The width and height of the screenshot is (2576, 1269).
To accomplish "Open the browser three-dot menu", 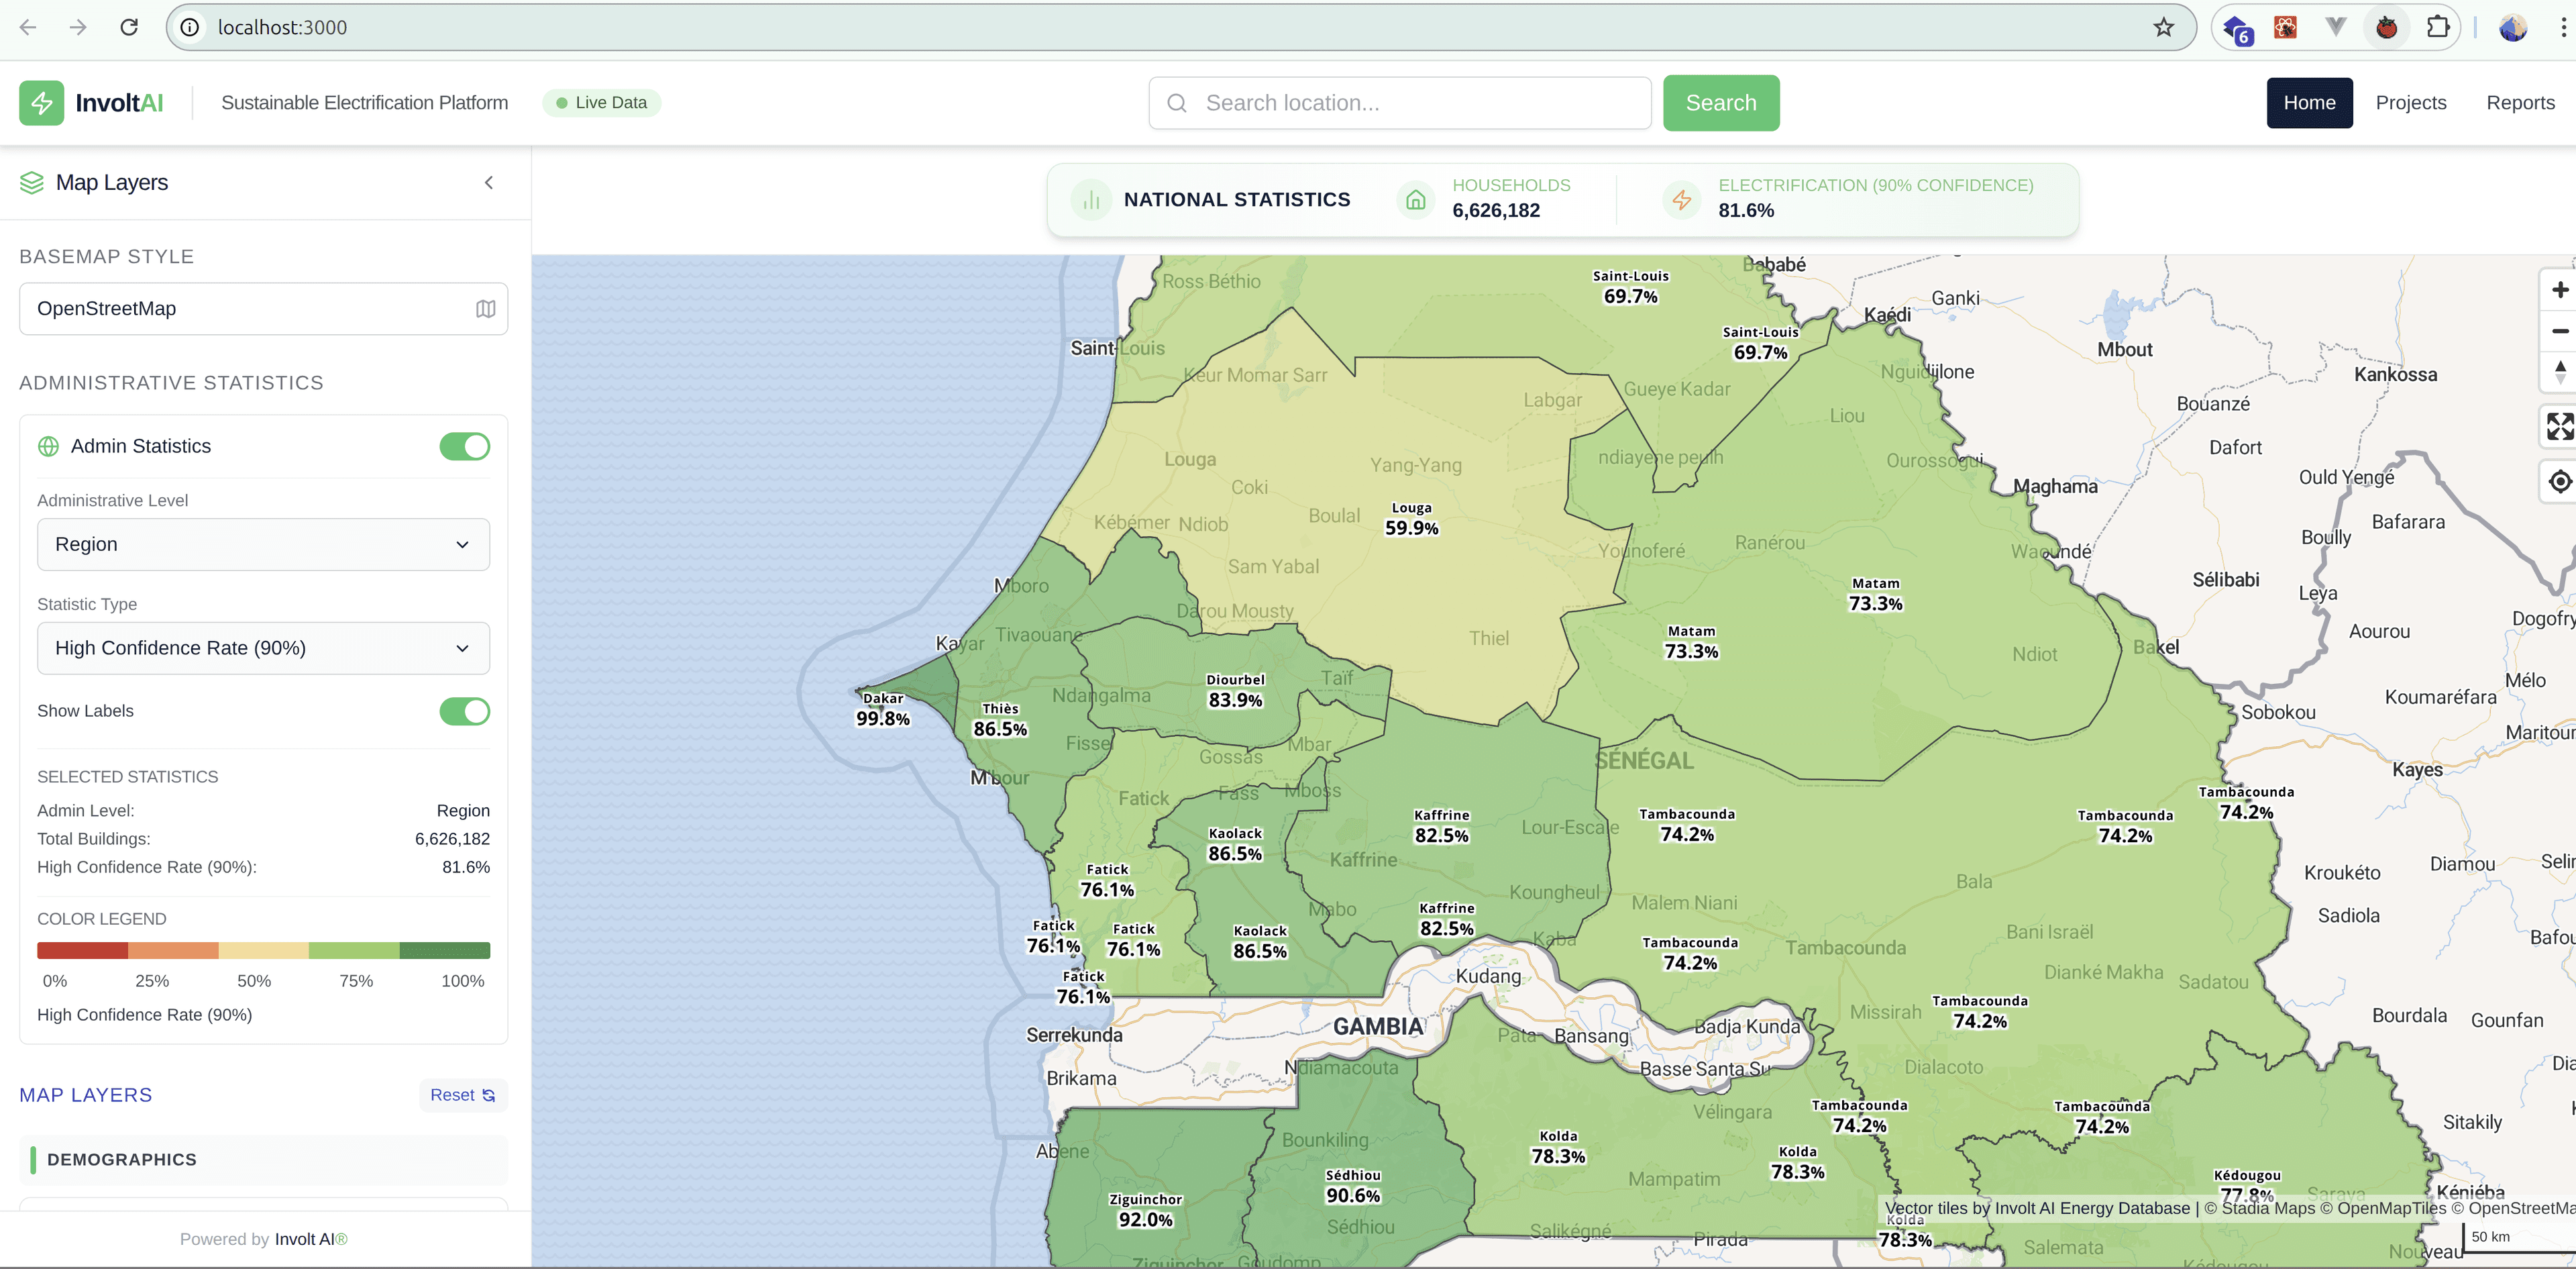I will [2563, 27].
